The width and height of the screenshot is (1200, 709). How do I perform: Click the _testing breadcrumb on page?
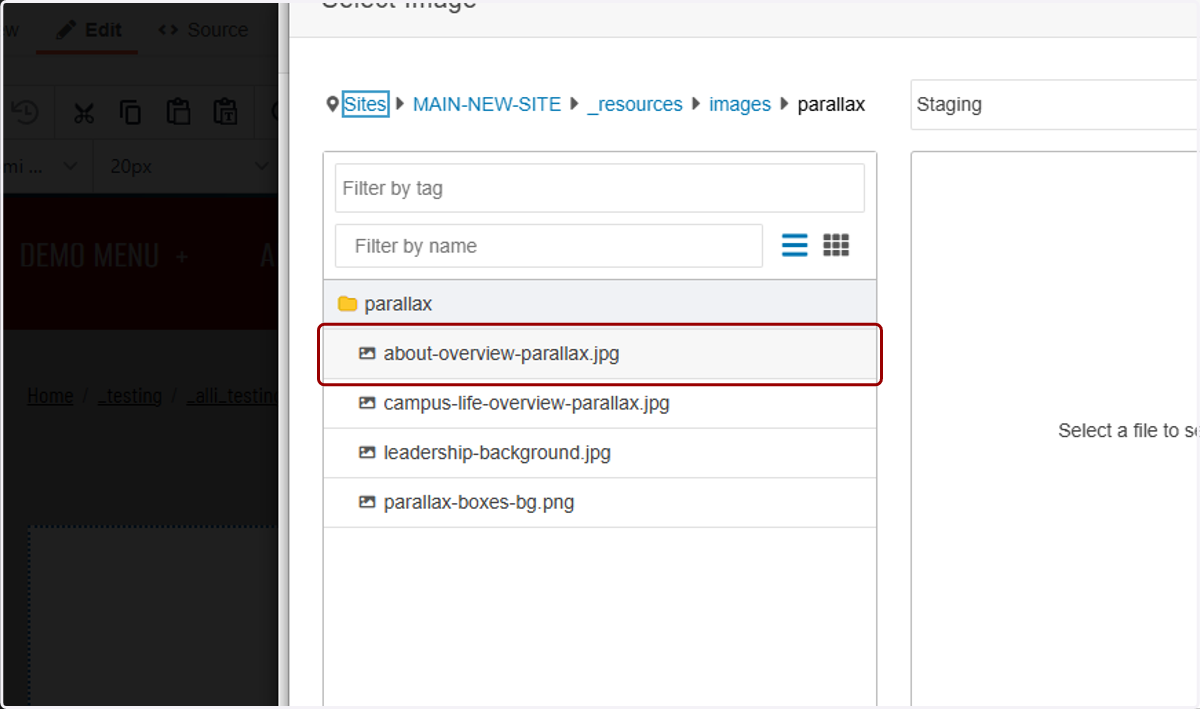[130, 396]
